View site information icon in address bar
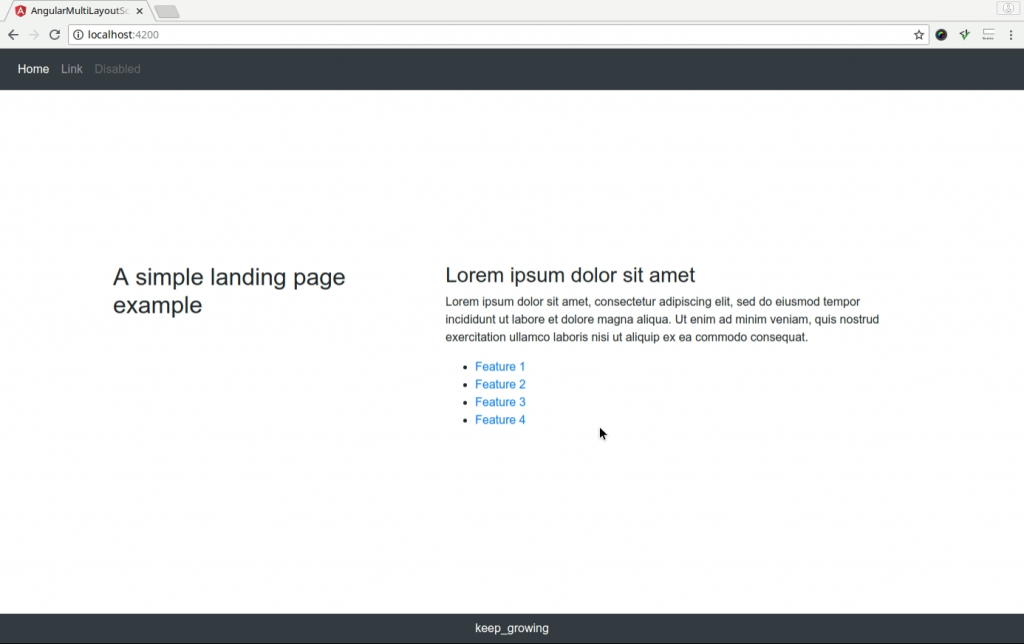Screen dimensions: 1024x644 tap(78, 35)
